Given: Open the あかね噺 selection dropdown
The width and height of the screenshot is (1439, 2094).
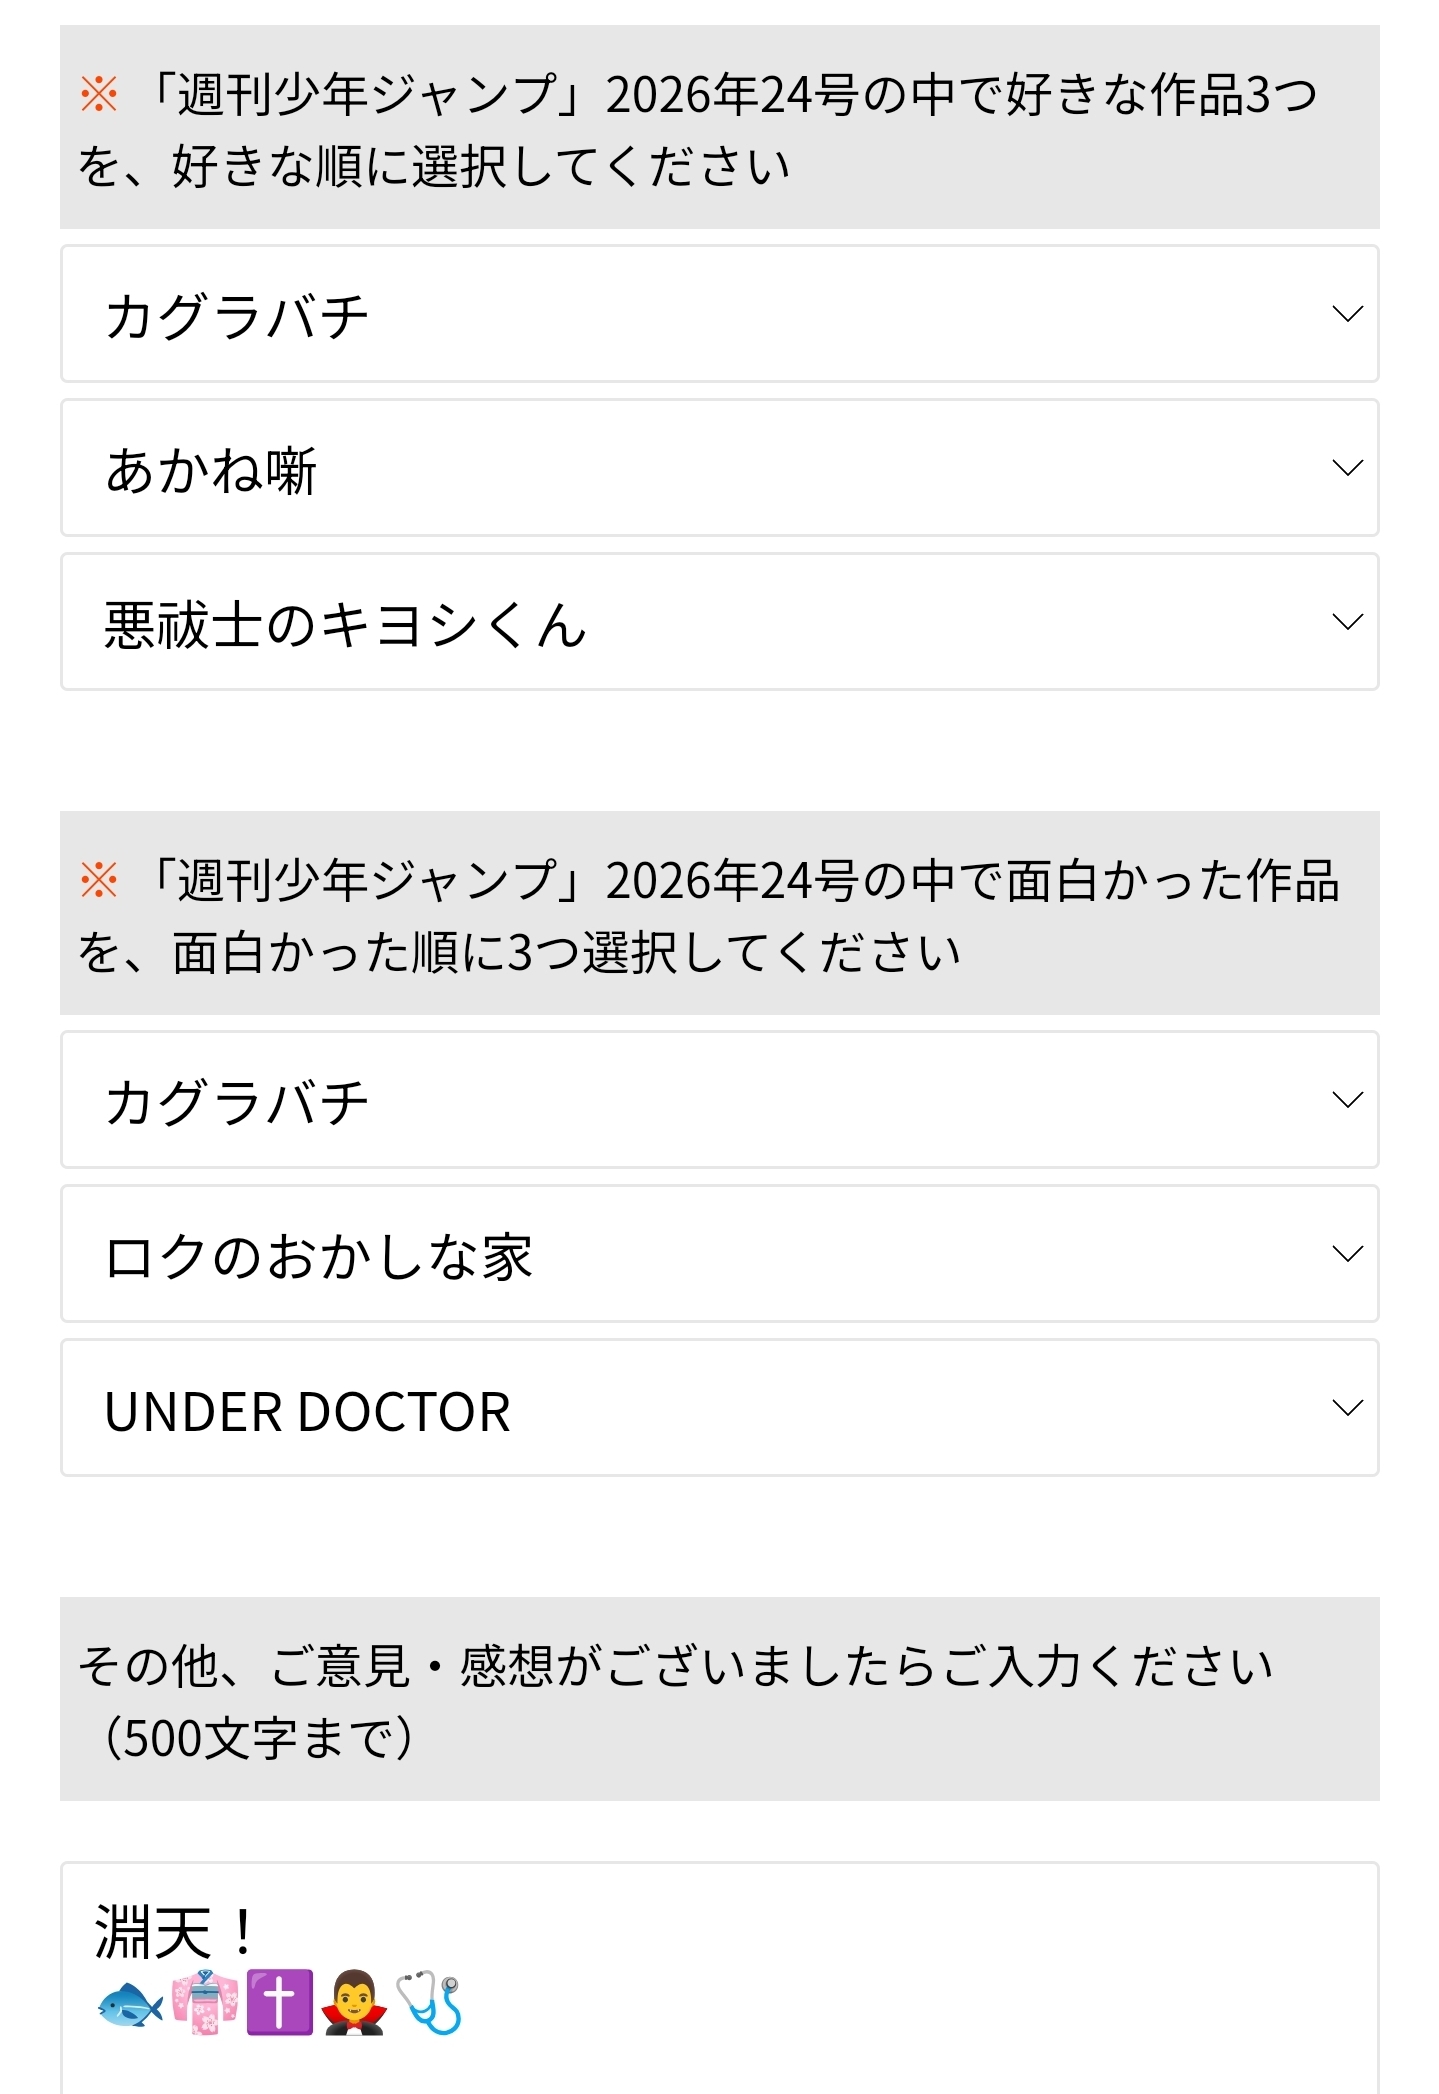Looking at the screenshot, I should point(719,468).
